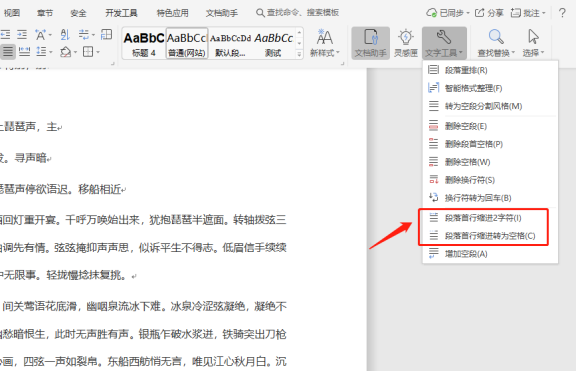Image resolution: width=576 pixels, height=371 pixels.
Task: Switch to the 章节 tab
Action: [x=44, y=13]
